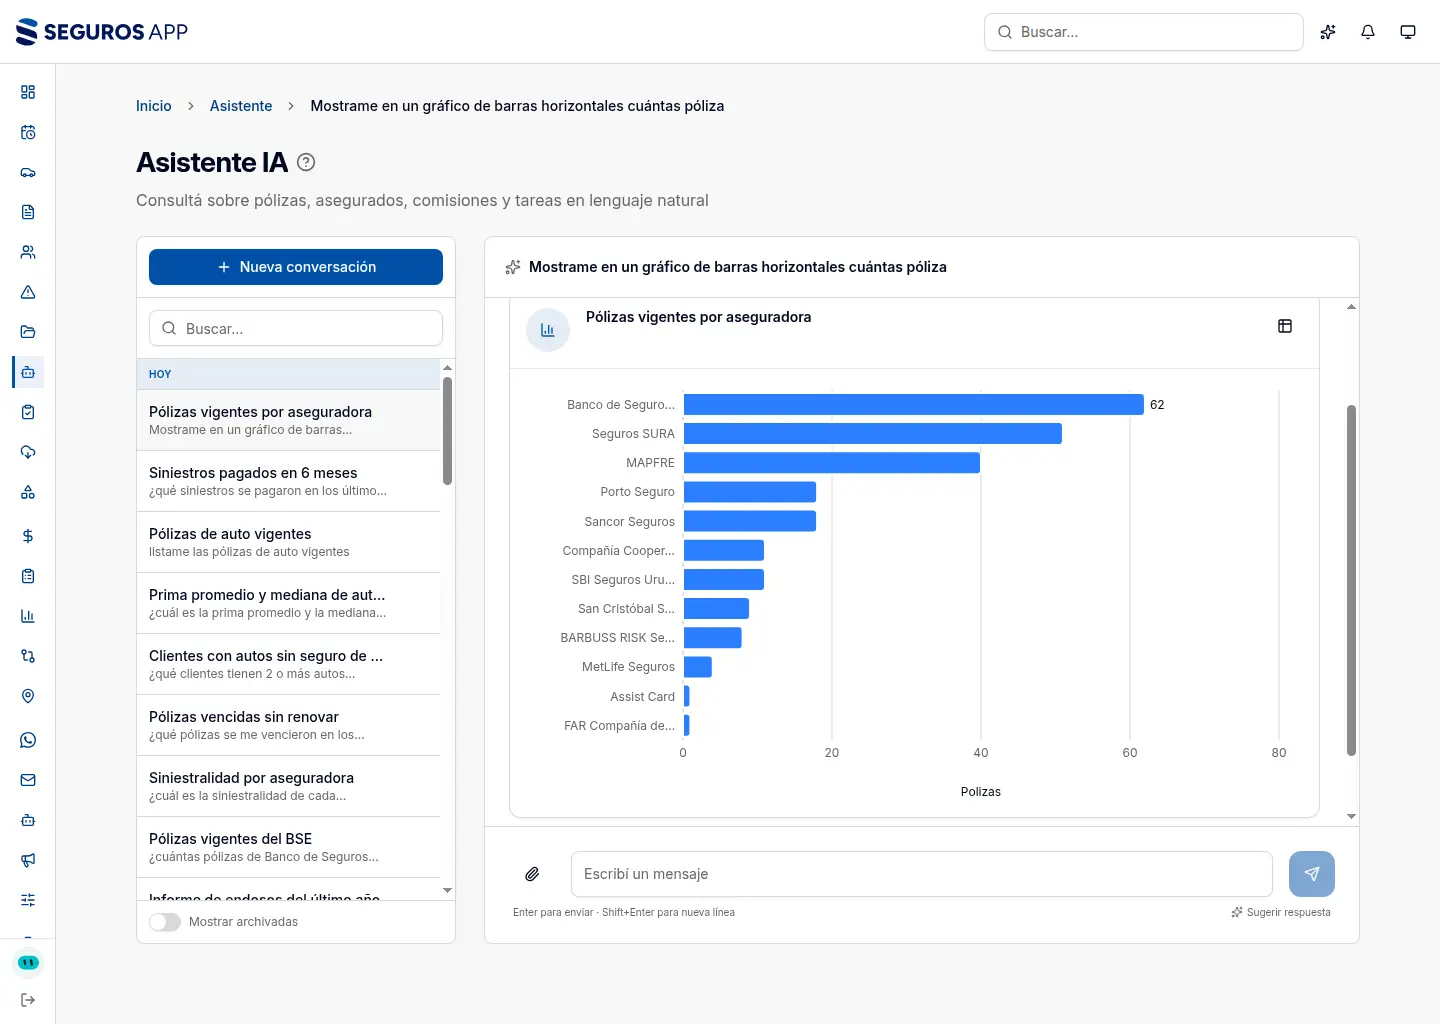Open the Siniestralidad por aseguradora conversation
This screenshot has height=1024, width=1440.
click(289, 786)
